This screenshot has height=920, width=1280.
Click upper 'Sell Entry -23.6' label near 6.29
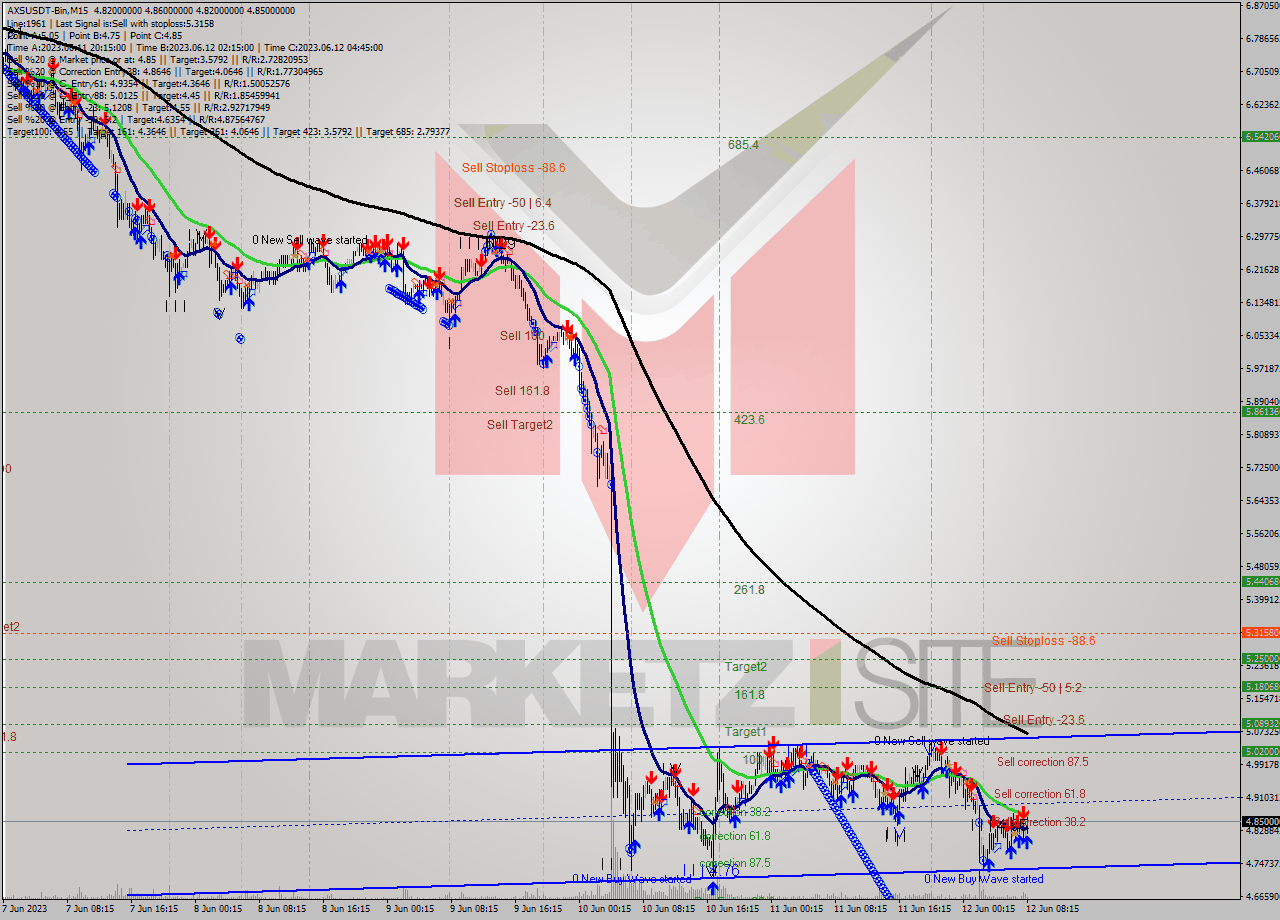[x=514, y=226]
